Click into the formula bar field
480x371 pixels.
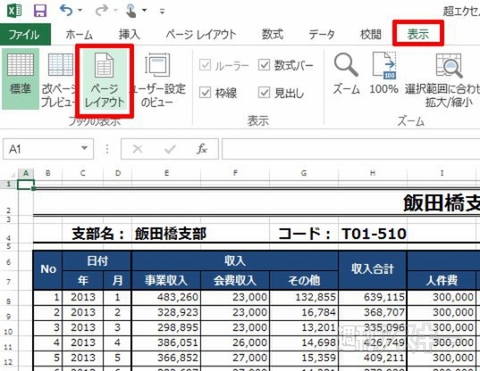coord(351,149)
